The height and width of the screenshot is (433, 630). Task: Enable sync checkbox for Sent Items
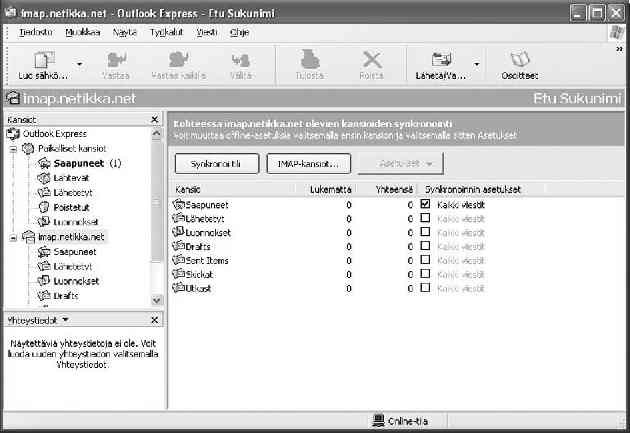pos(425,260)
